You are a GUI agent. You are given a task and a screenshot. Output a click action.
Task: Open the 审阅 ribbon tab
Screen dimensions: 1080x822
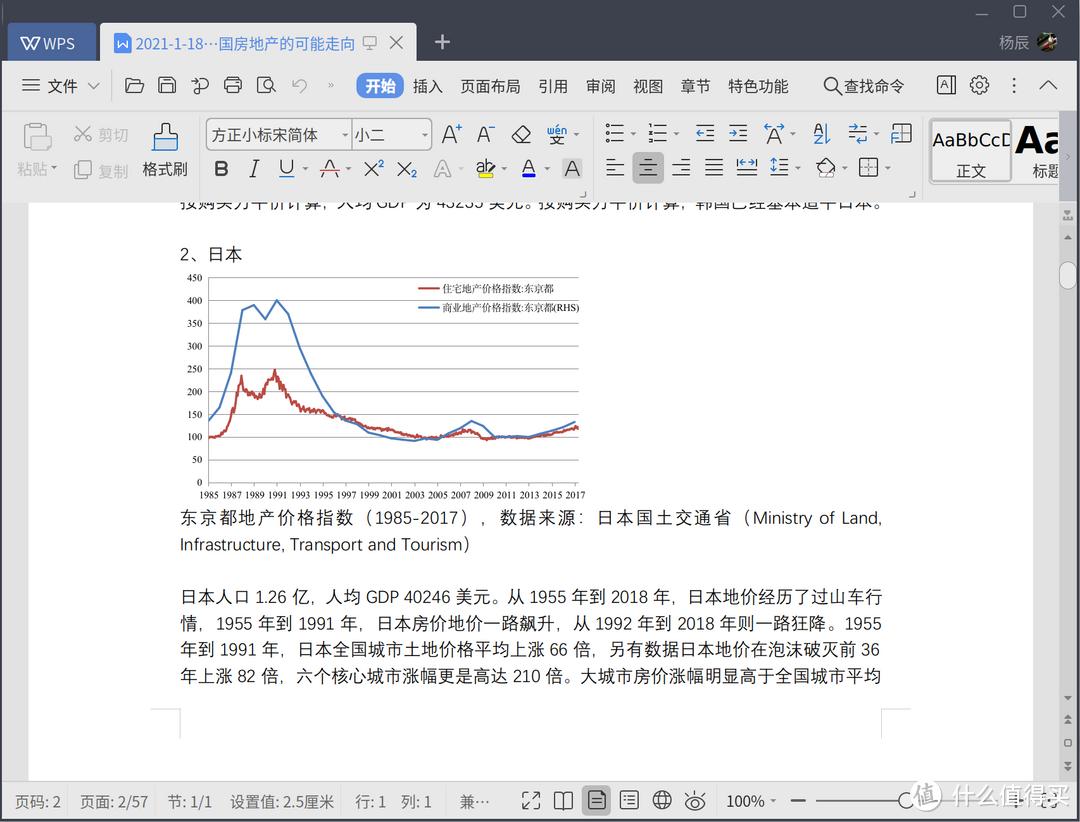coord(600,86)
